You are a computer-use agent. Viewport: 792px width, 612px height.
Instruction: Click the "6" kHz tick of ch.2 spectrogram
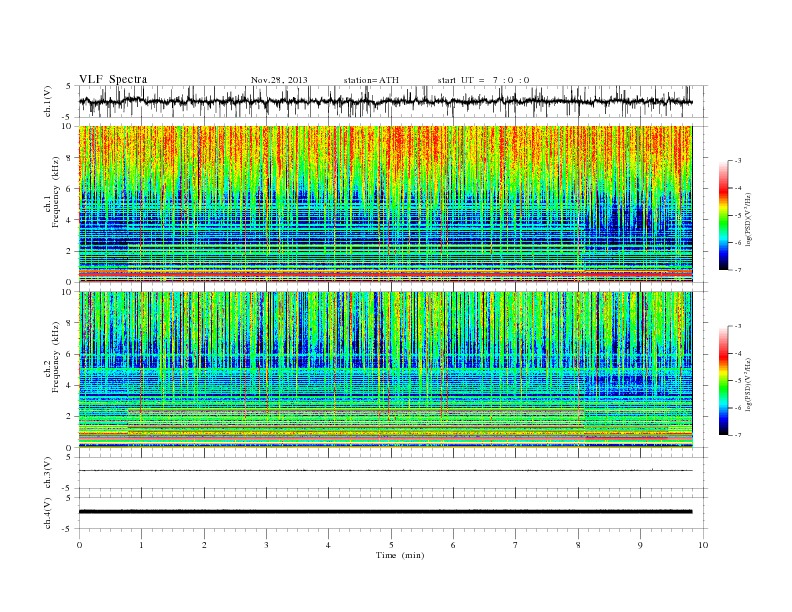coord(69,354)
